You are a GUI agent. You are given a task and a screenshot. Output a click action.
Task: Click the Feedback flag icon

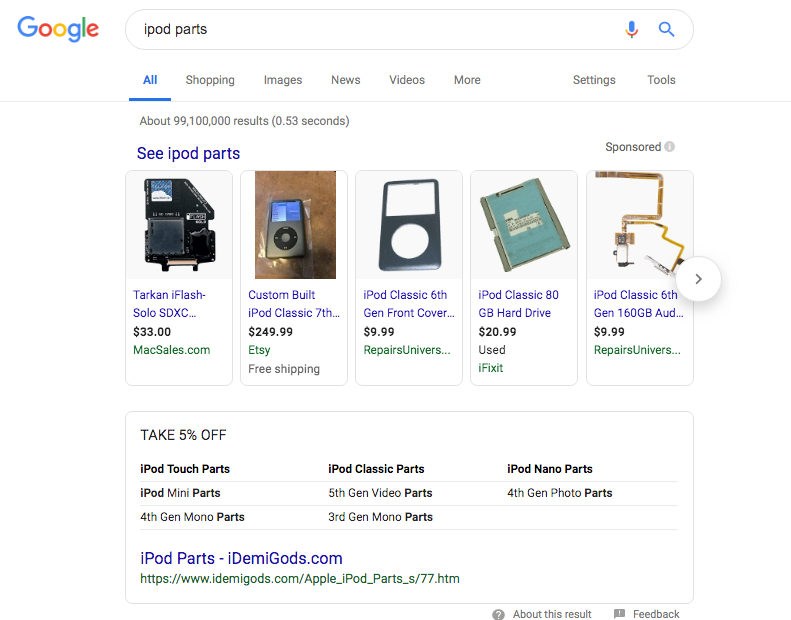[619, 613]
